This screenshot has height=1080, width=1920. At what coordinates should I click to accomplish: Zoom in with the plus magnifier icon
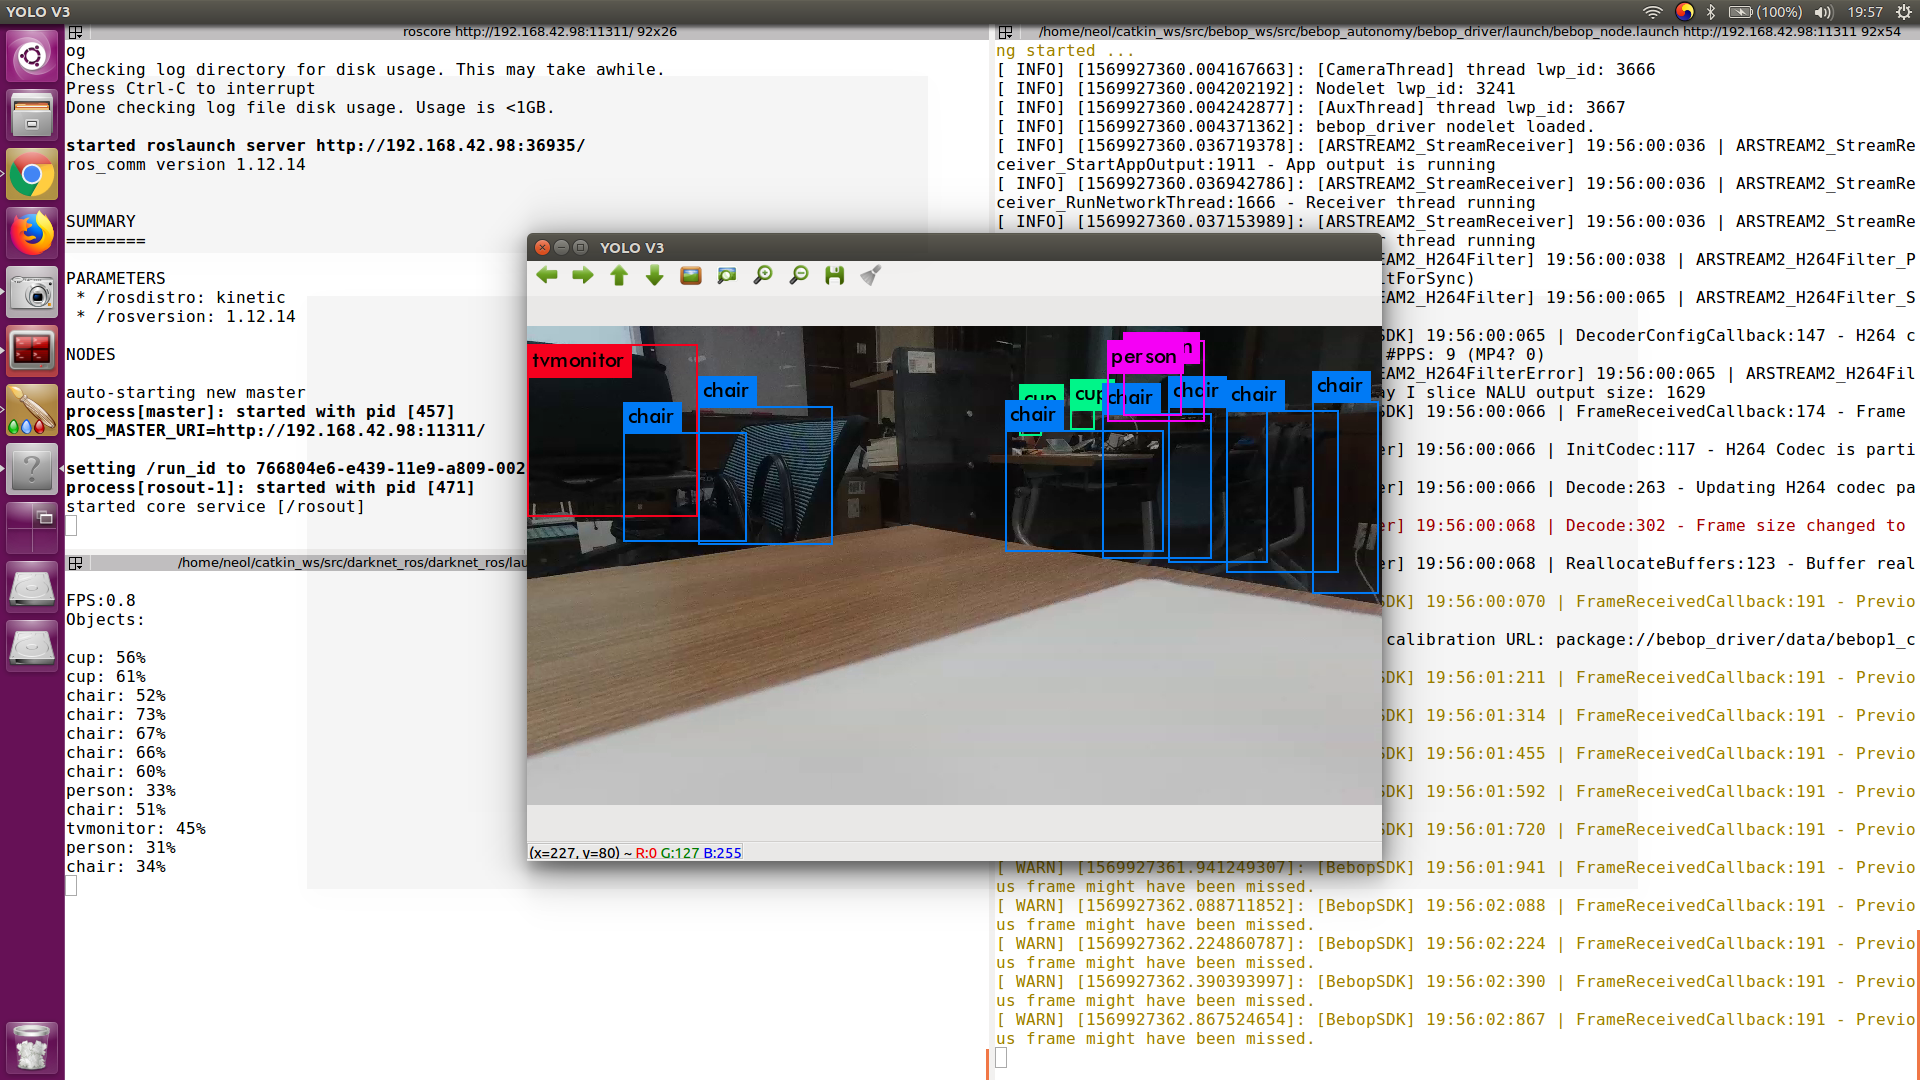pyautogui.click(x=762, y=275)
